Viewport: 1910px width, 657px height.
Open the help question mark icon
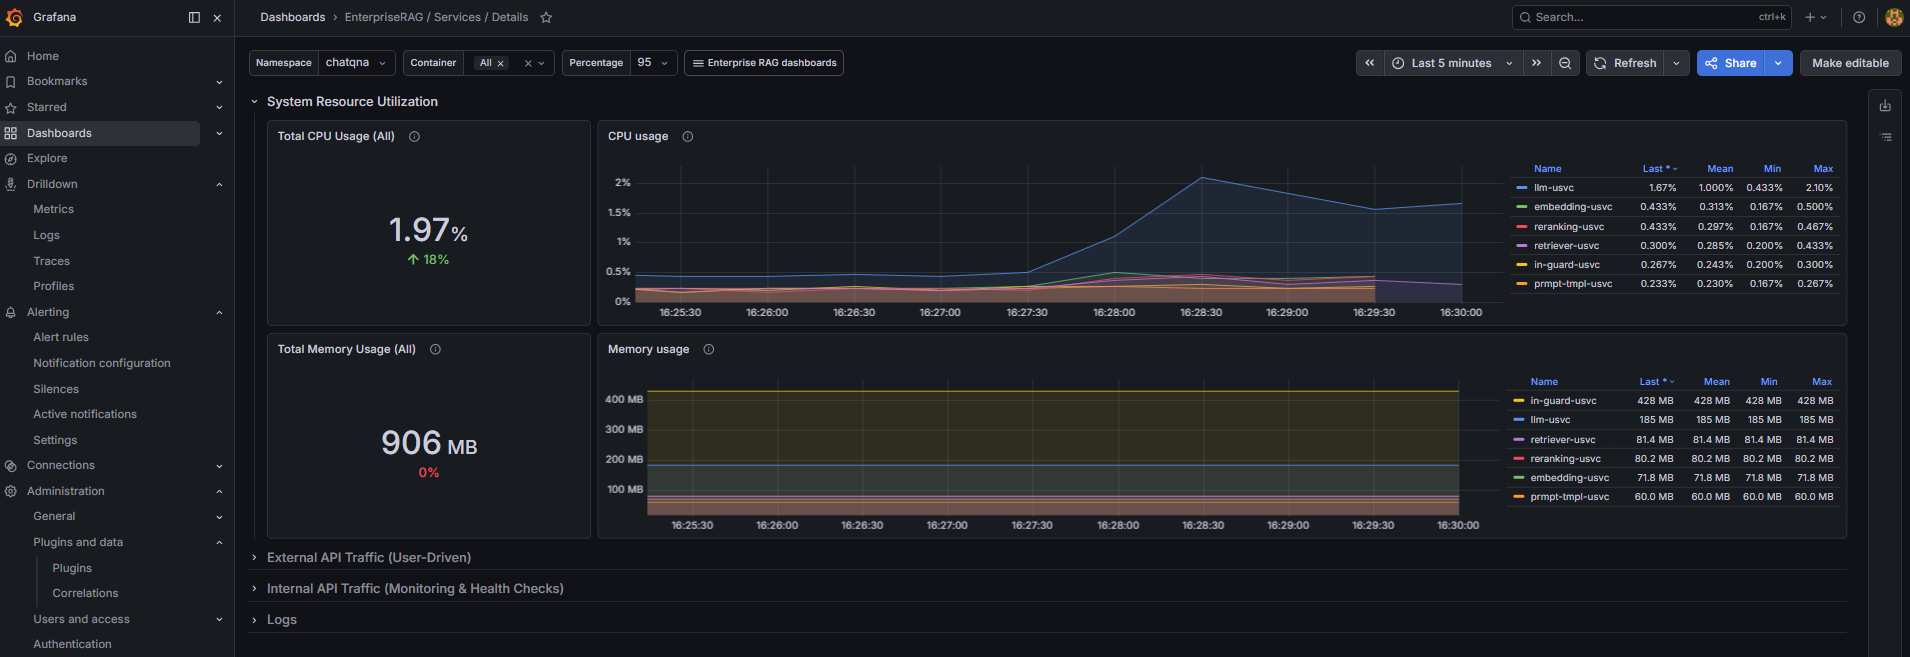[x=1859, y=17]
